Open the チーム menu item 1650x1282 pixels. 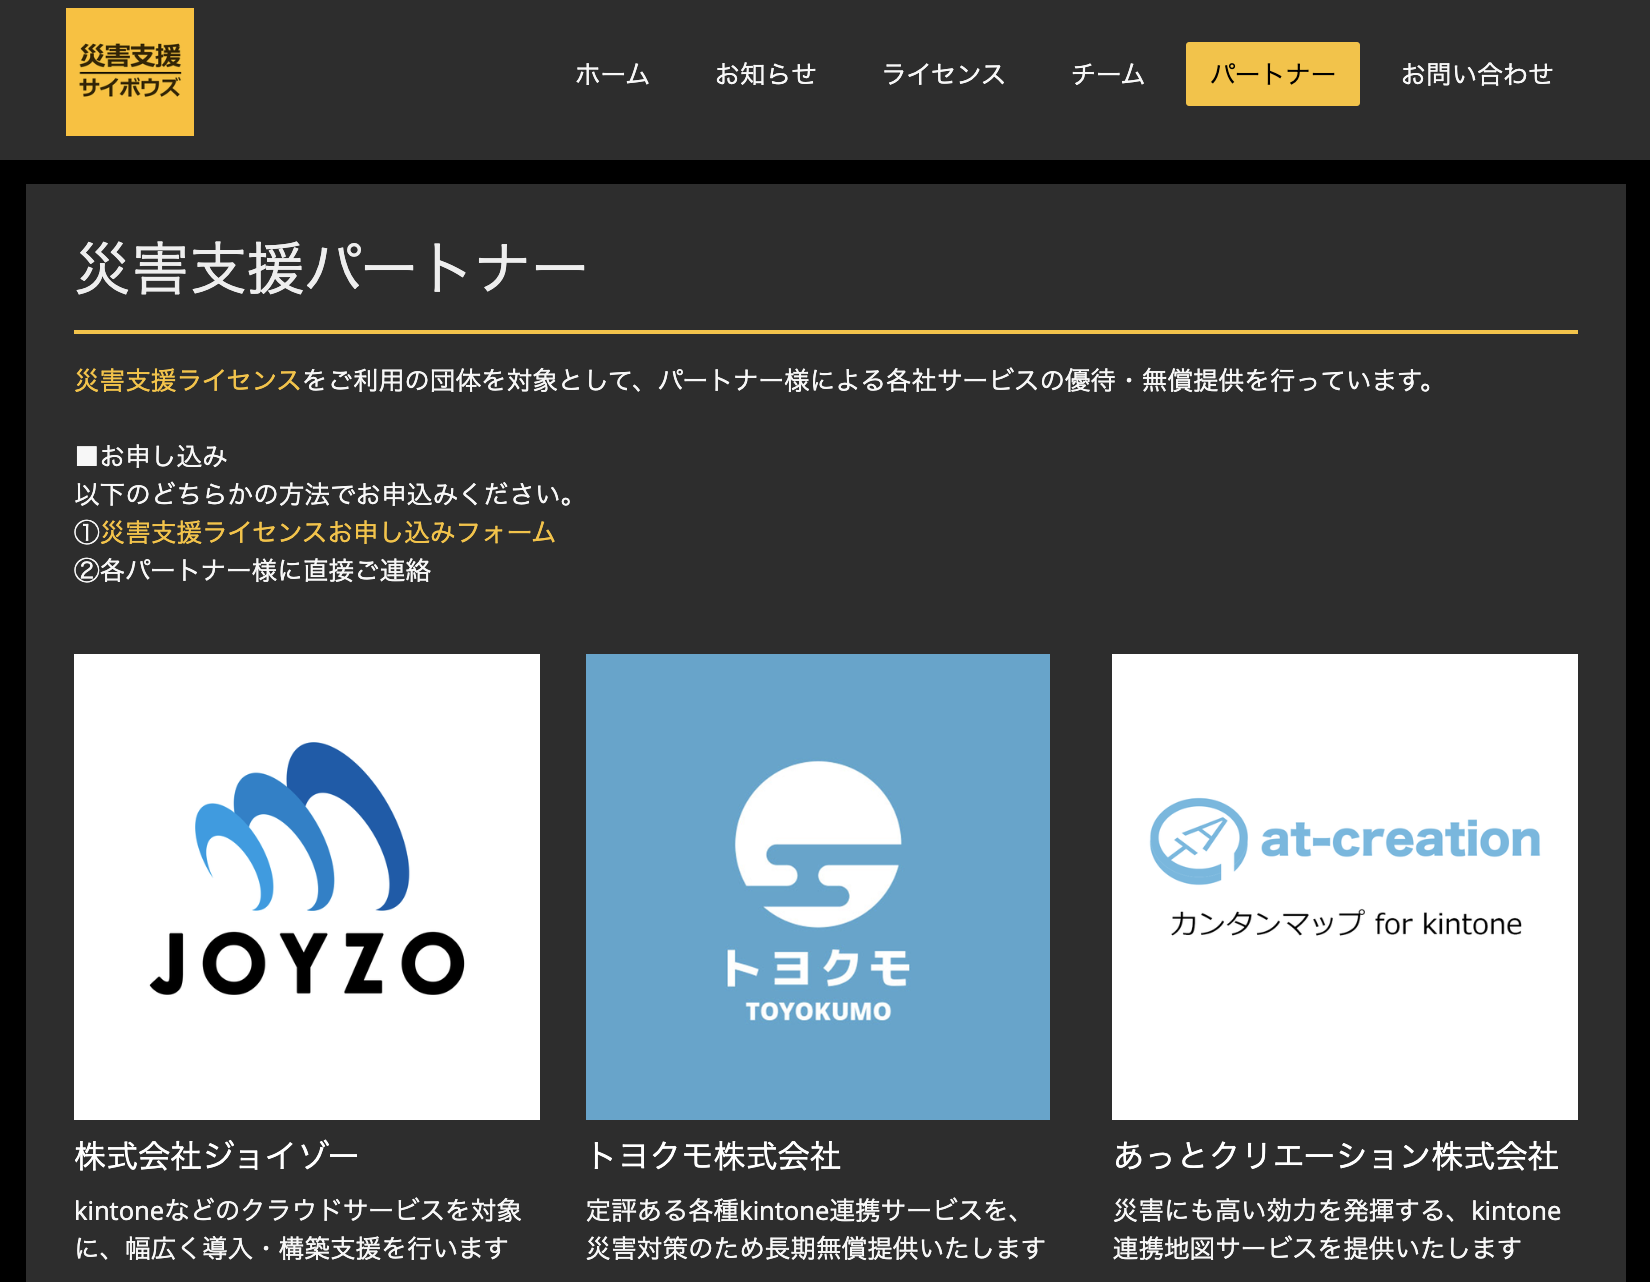(1108, 74)
